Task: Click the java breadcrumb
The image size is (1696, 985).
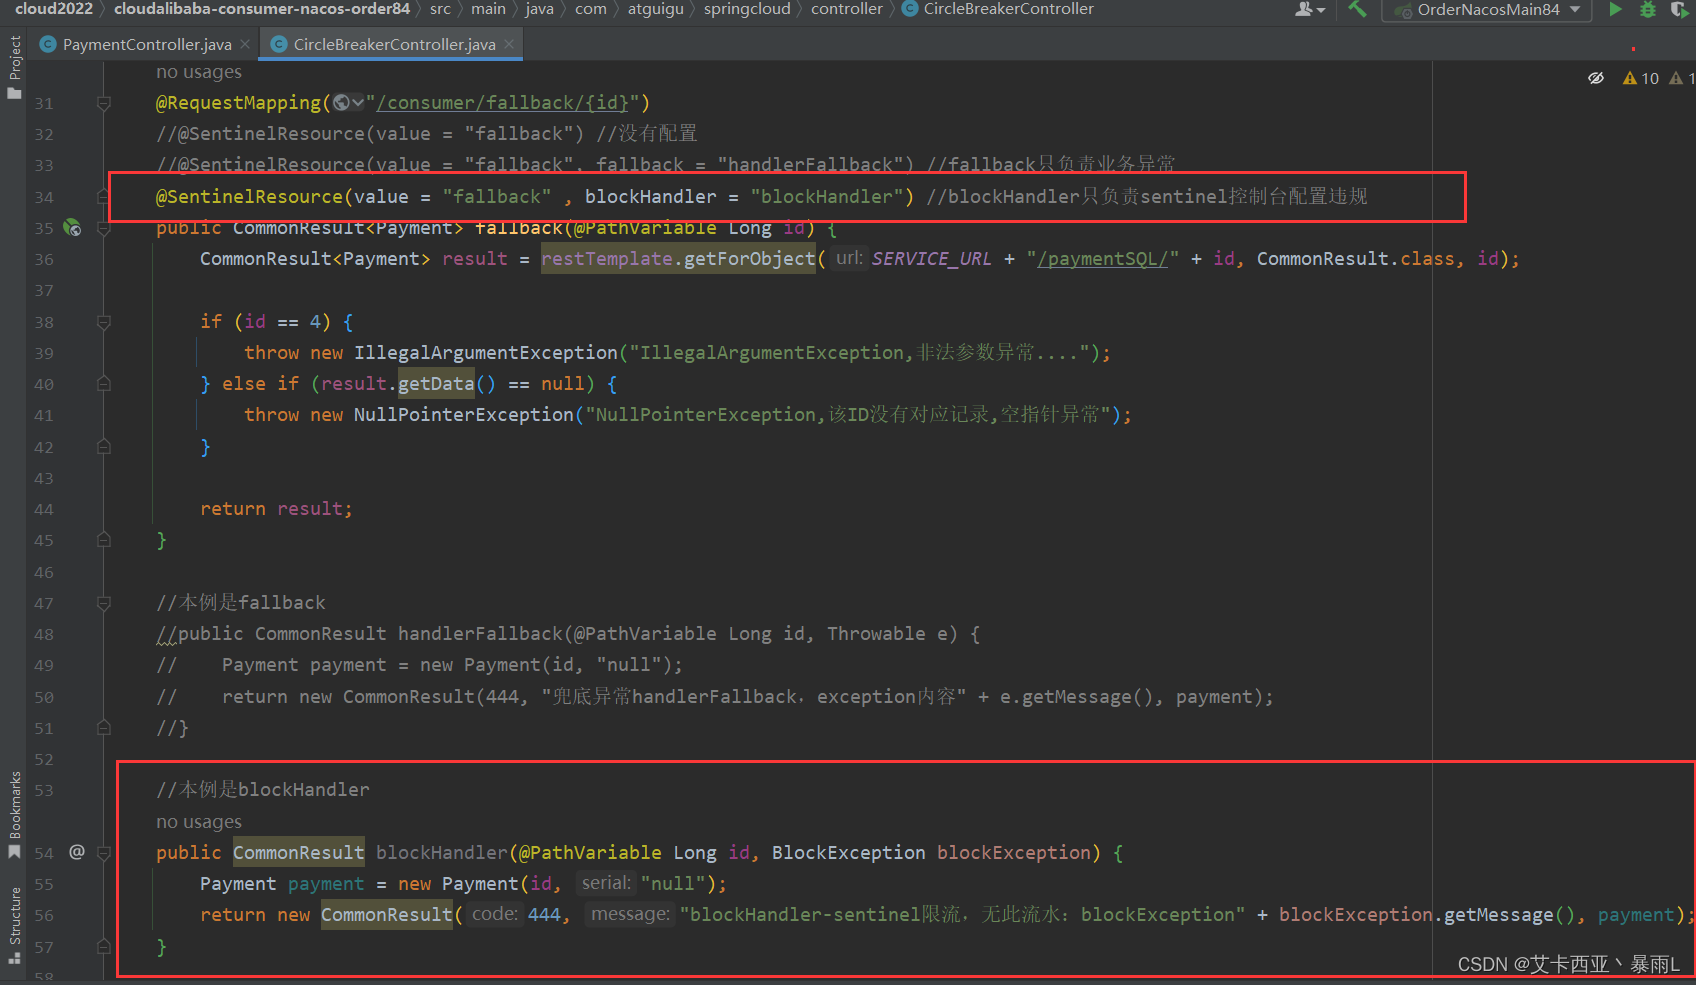Action: click(x=539, y=9)
